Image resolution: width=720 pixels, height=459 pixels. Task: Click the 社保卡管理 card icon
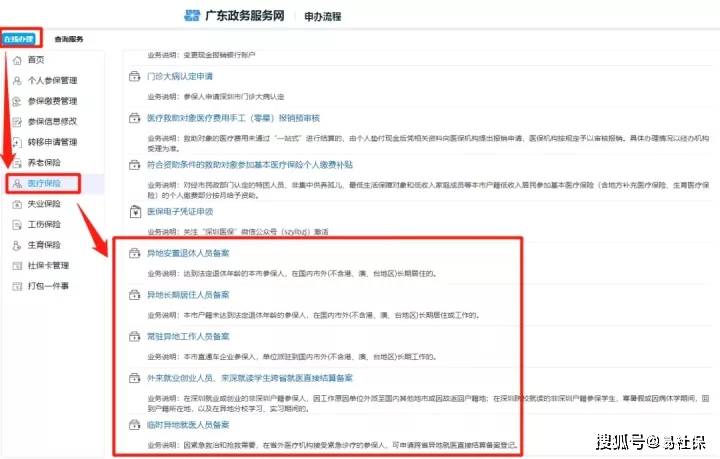[16, 266]
